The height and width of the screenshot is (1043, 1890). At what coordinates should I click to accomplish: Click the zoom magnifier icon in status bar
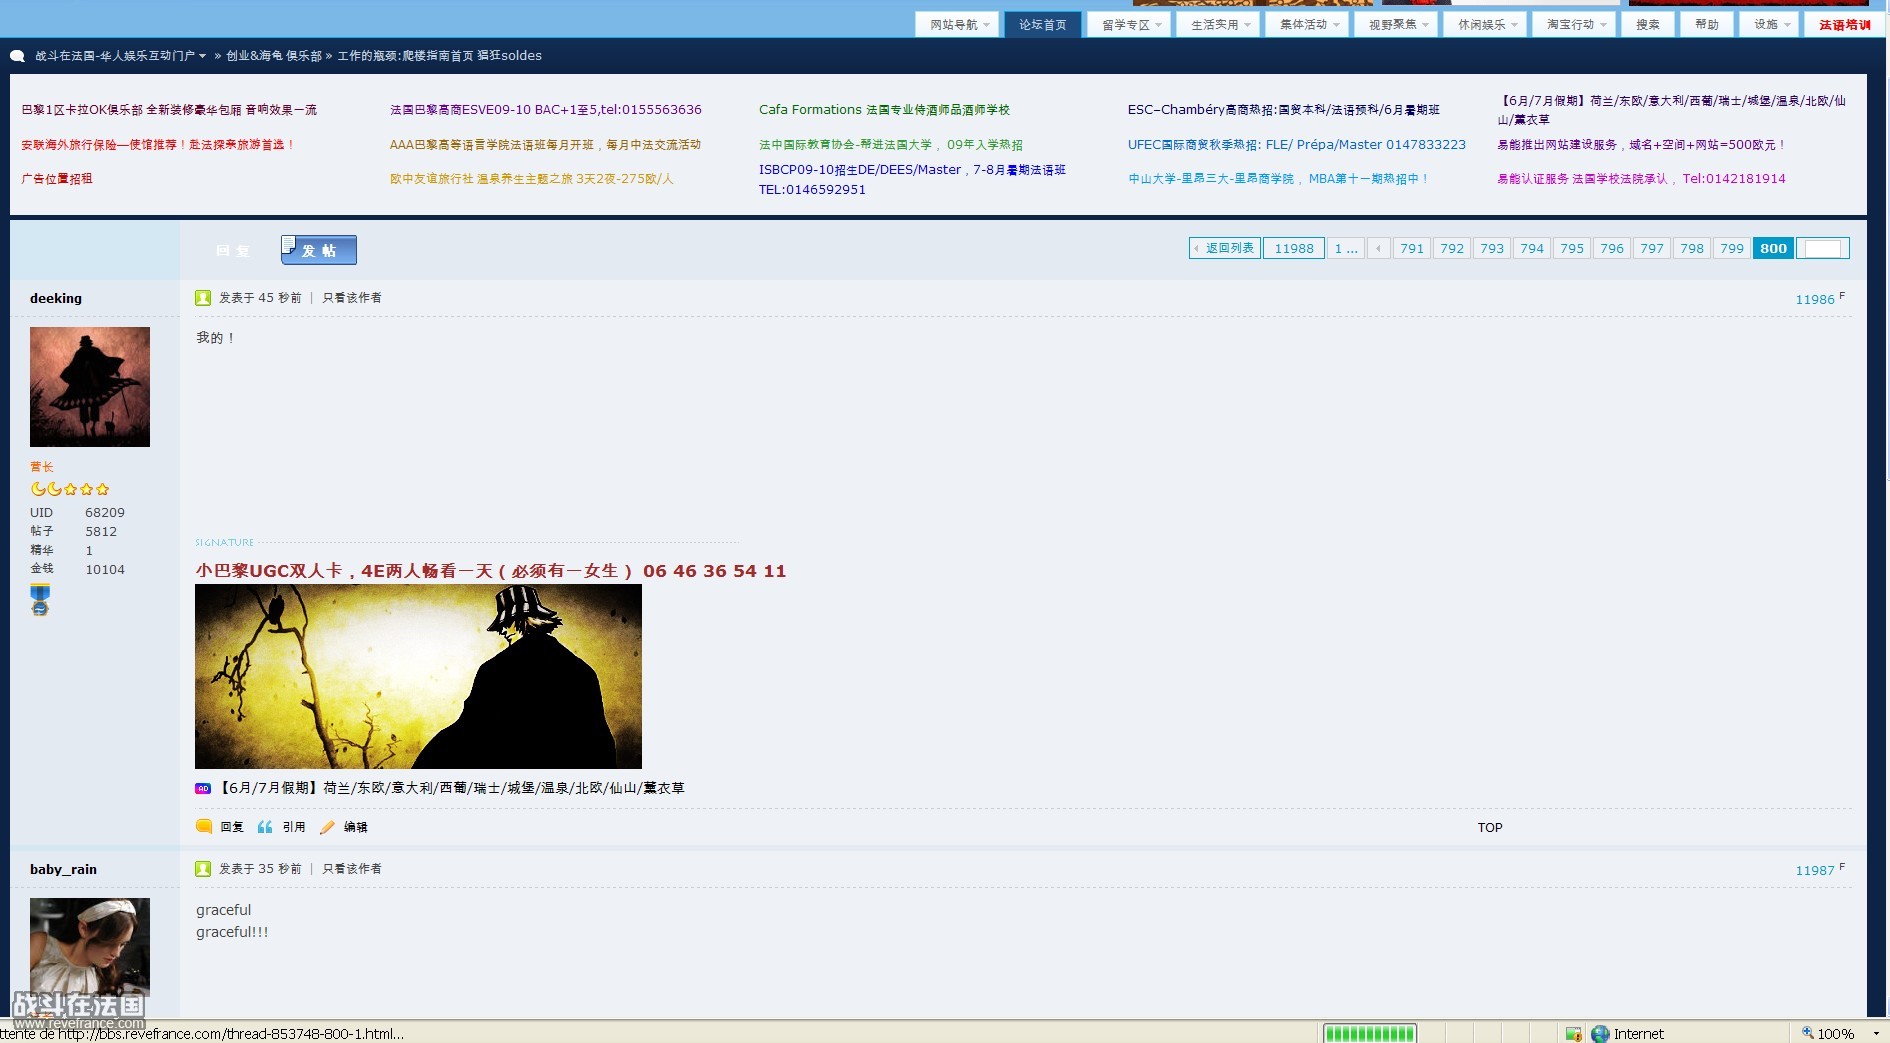click(1808, 1033)
